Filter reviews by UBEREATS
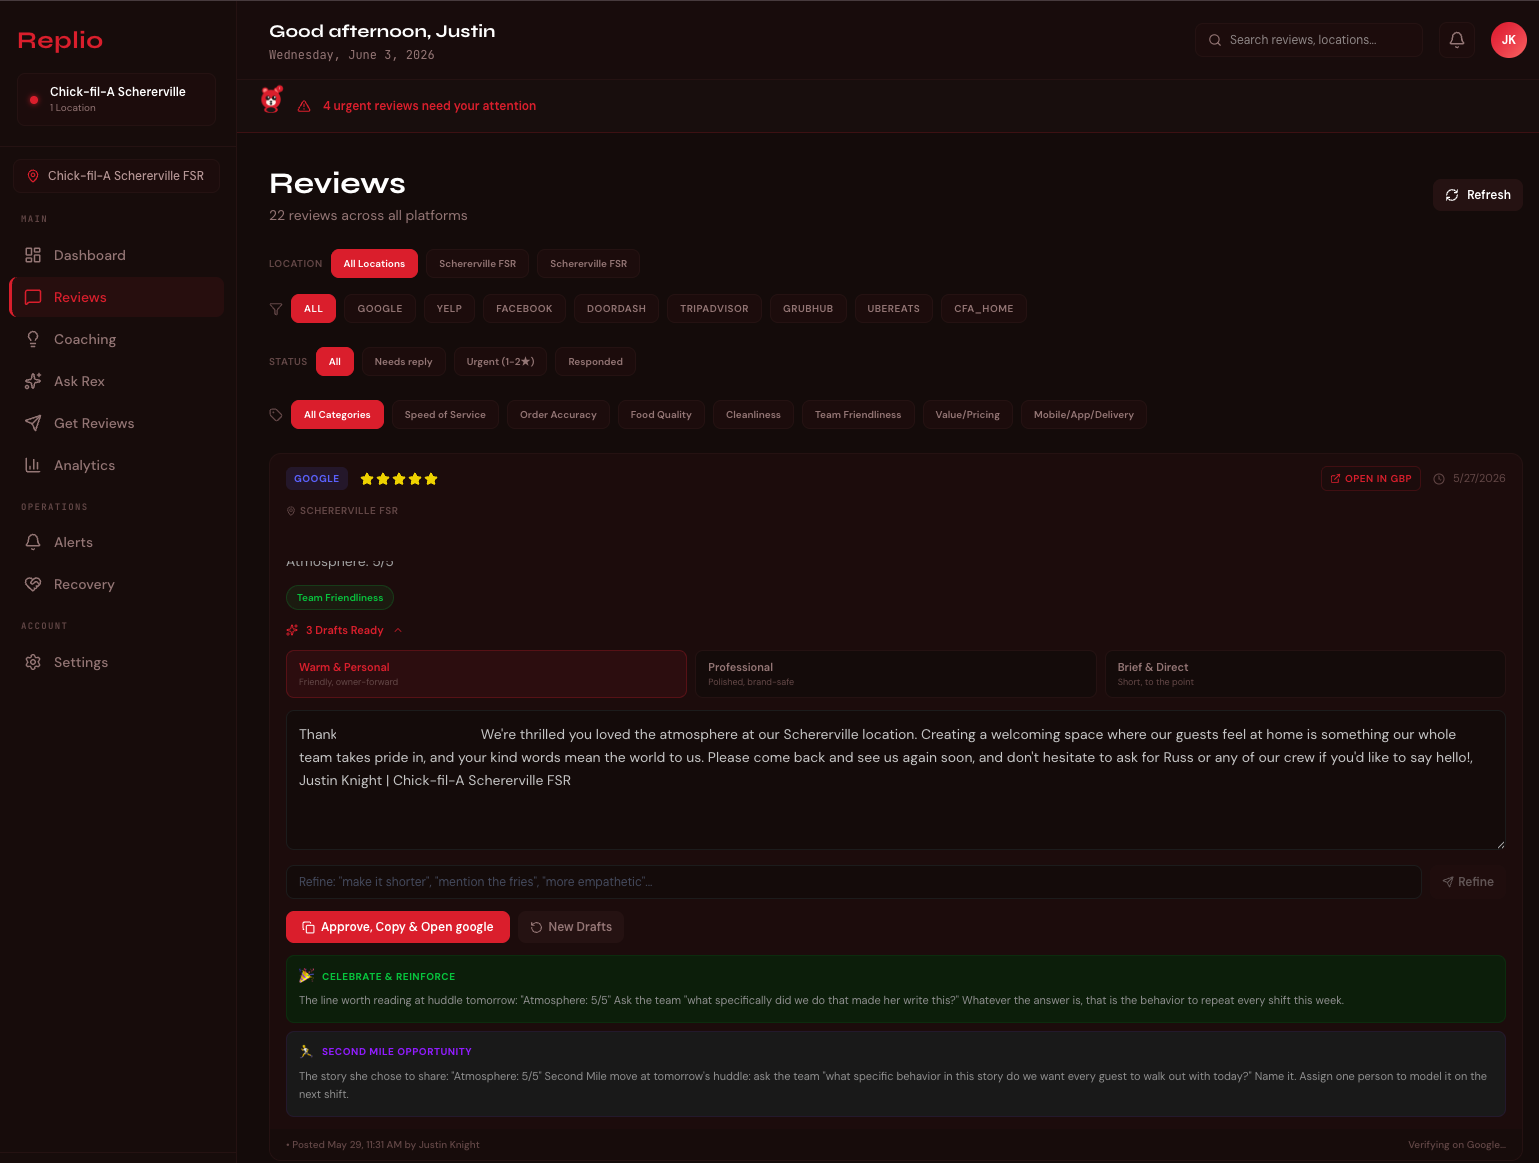Image resolution: width=1539 pixels, height=1163 pixels. (893, 309)
